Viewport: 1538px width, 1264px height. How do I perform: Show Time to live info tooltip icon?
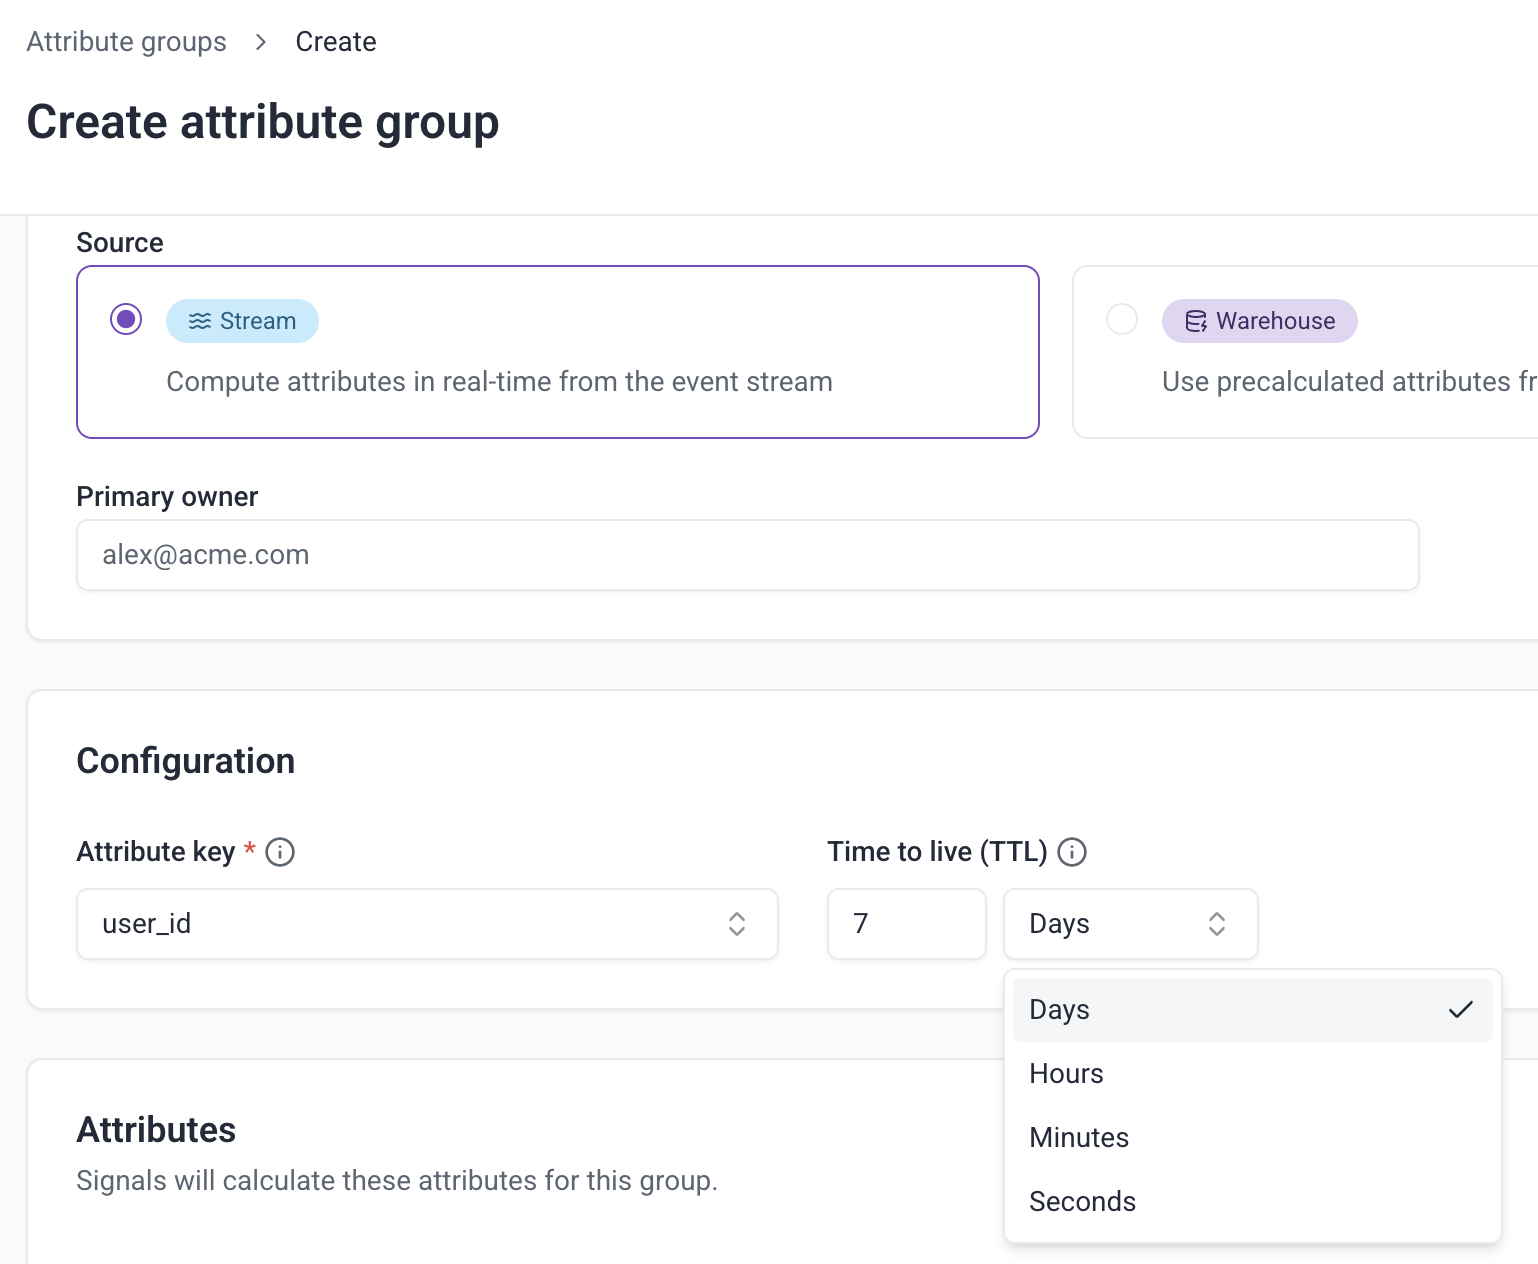pos(1072,852)
